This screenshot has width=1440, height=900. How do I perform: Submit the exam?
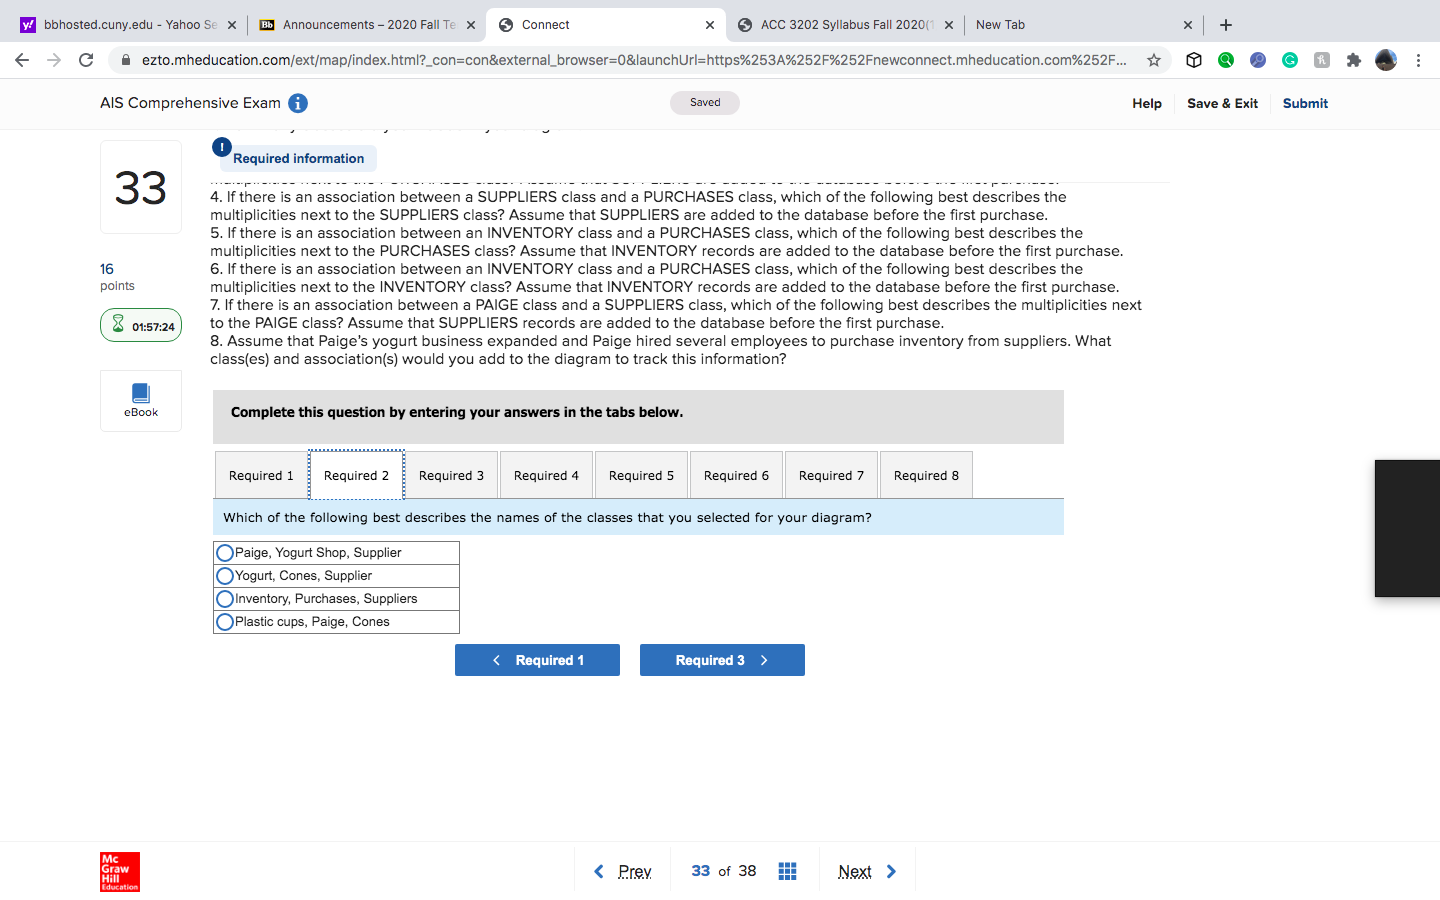click(x=1304, y=103)
